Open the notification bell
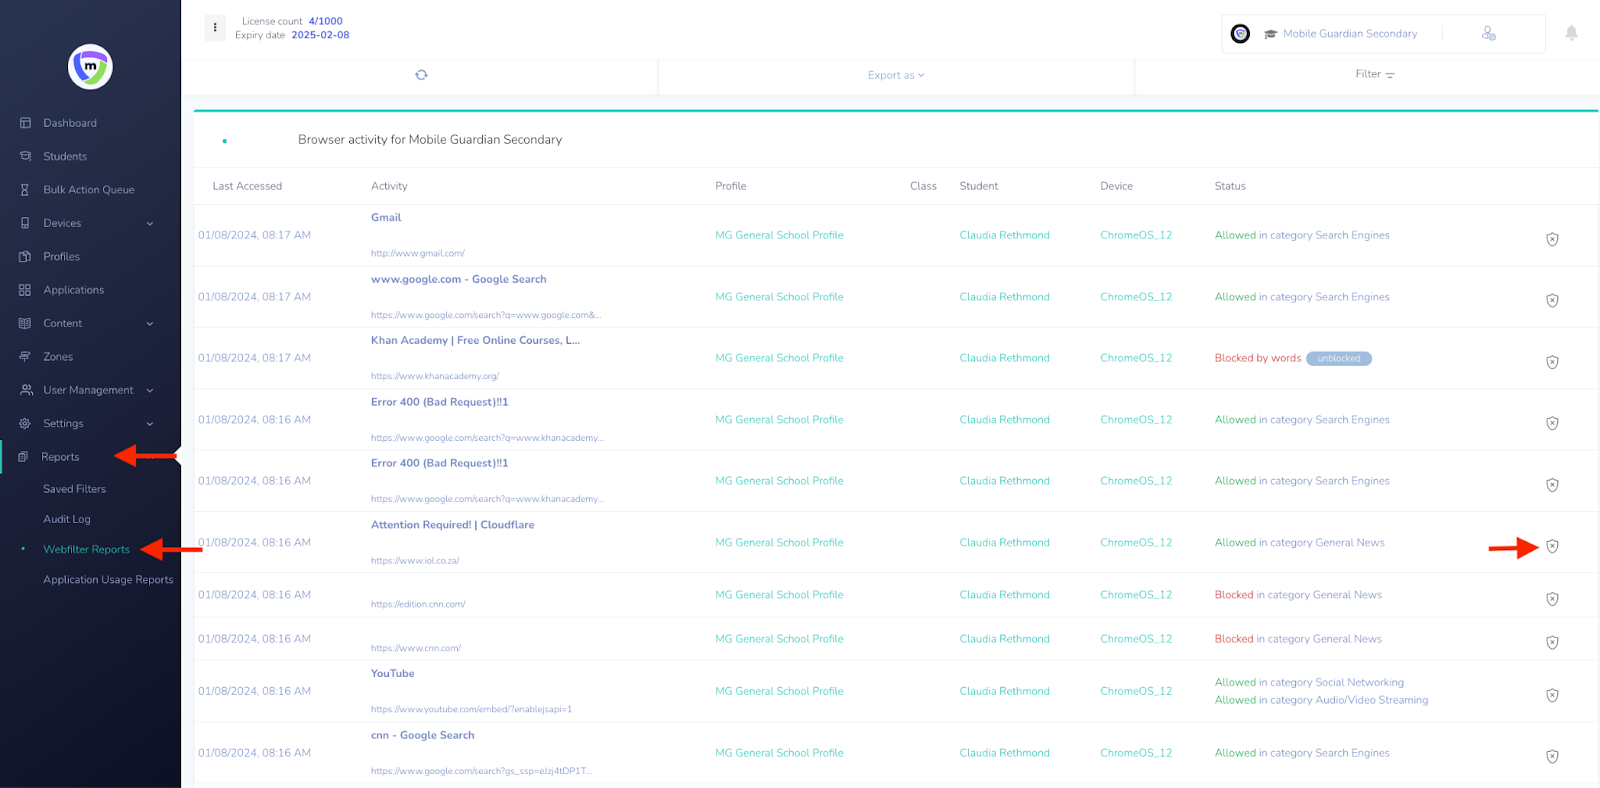Screen dimensions: 1600x788 pyautogui.click(x=1571, y=33)
